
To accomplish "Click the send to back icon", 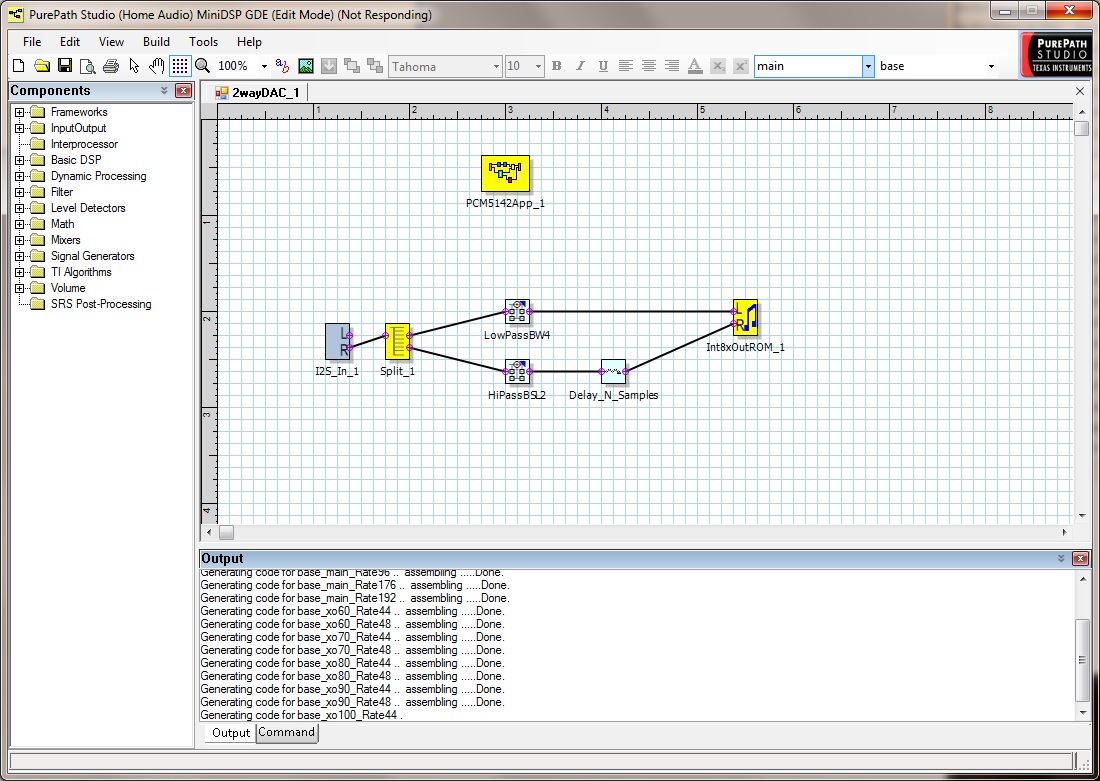I will tap(375, 66).
